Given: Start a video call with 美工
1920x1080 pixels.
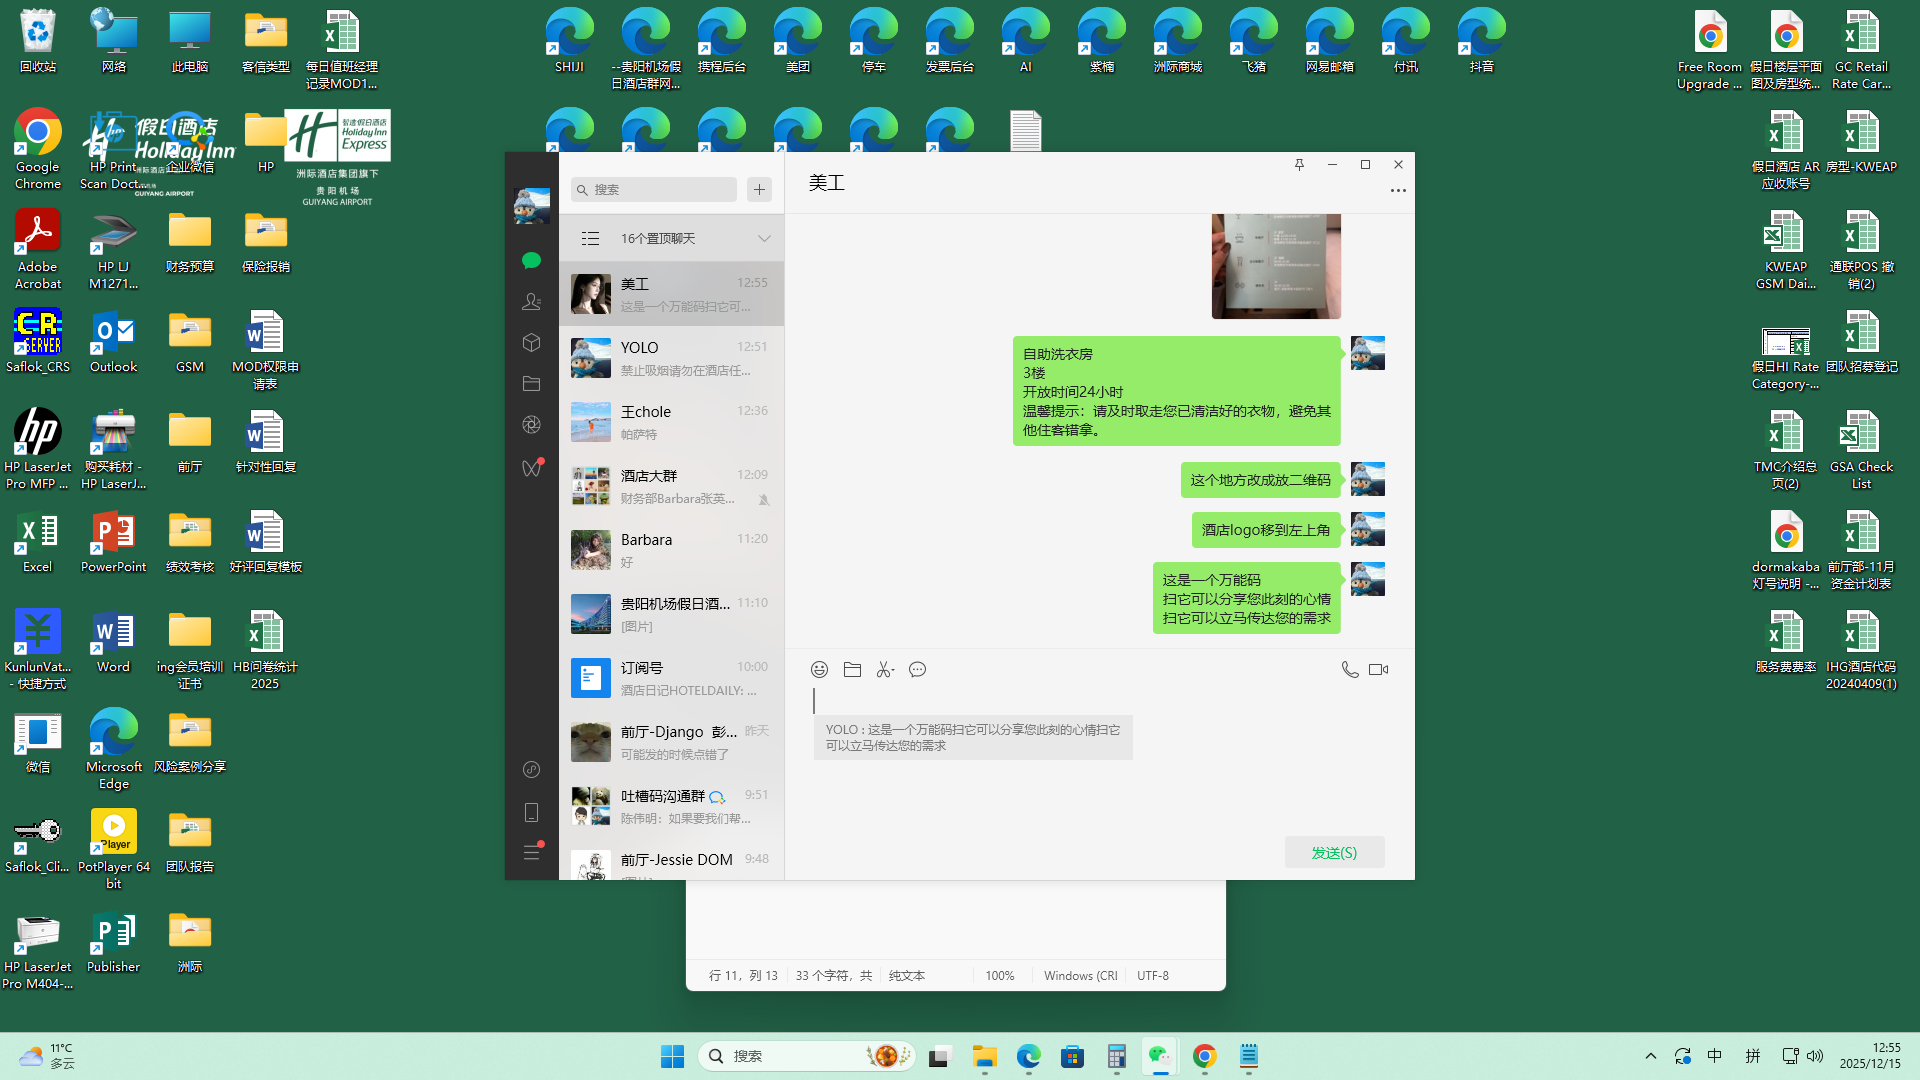Looking at the screenshot, I should pyautogui.click(x=1379, y=670).
